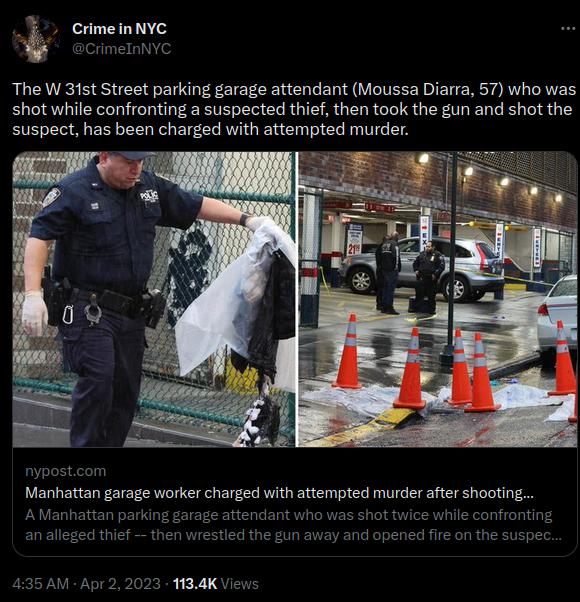The image size is (580, 602).
Task: Open the nypost.com source domain link
Action: tap(66, 471)
